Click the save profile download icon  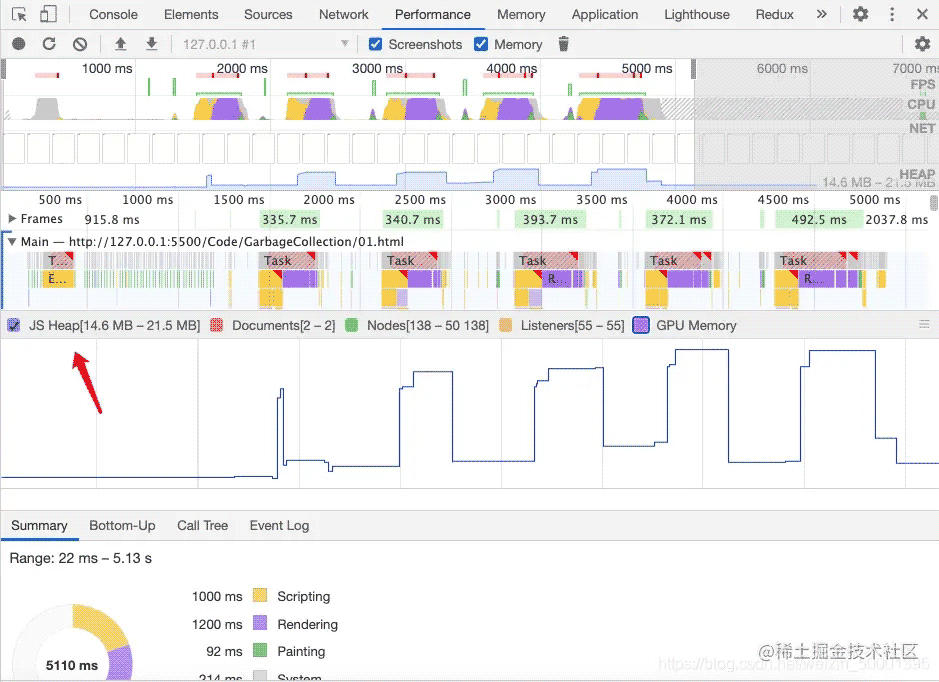pyautogui.click(x=152, y=44)
